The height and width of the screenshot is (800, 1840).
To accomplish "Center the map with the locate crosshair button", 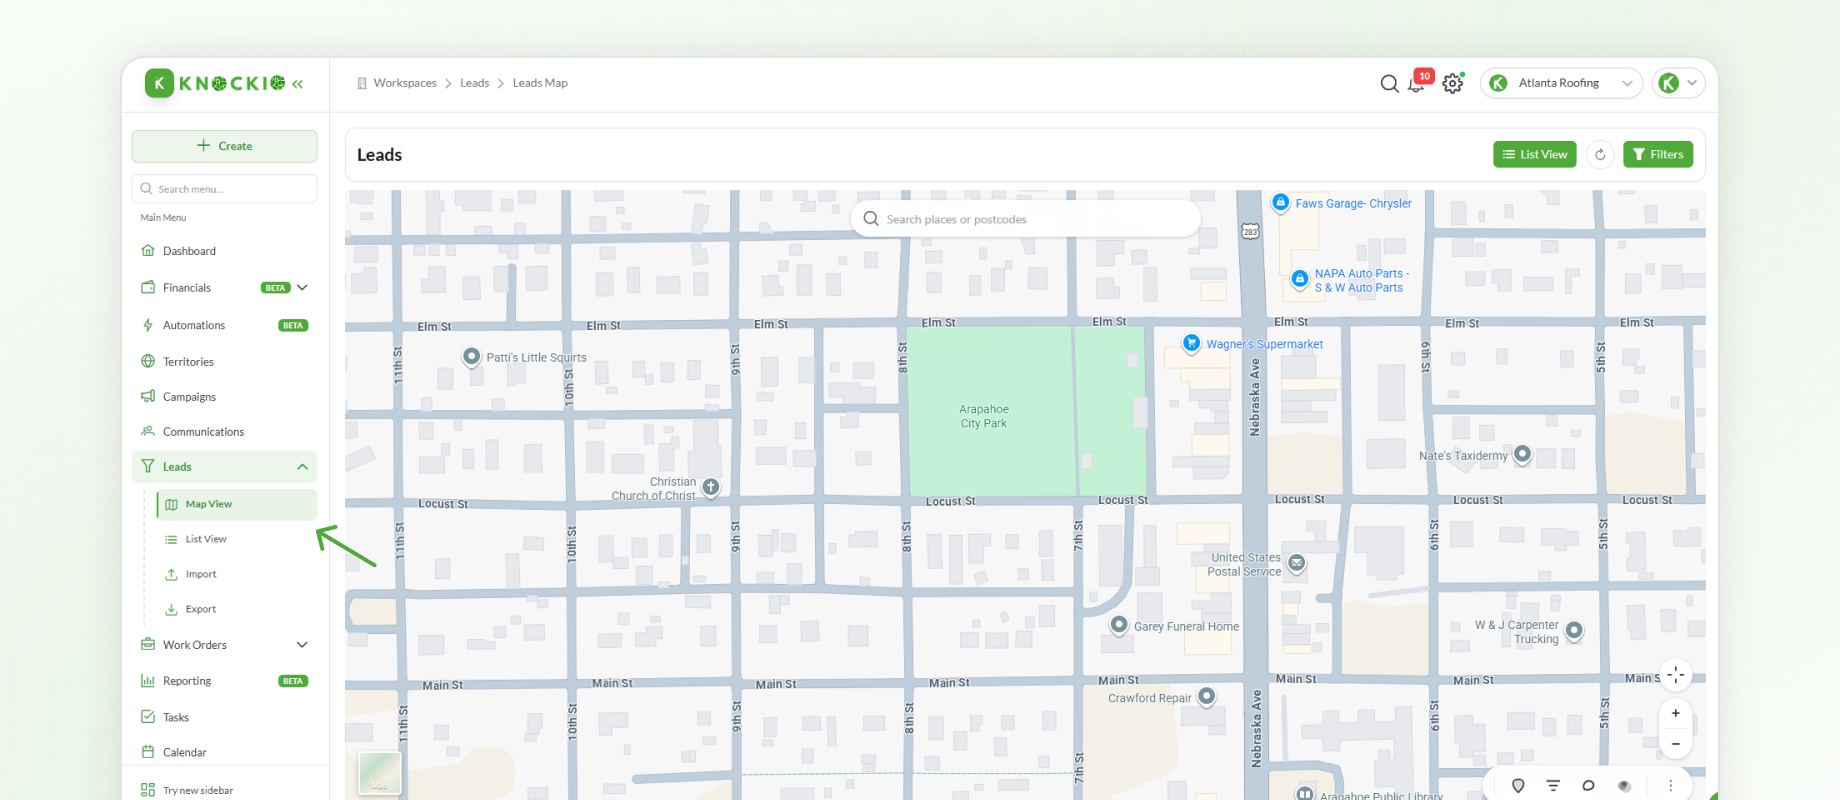I will [1676, 675].
